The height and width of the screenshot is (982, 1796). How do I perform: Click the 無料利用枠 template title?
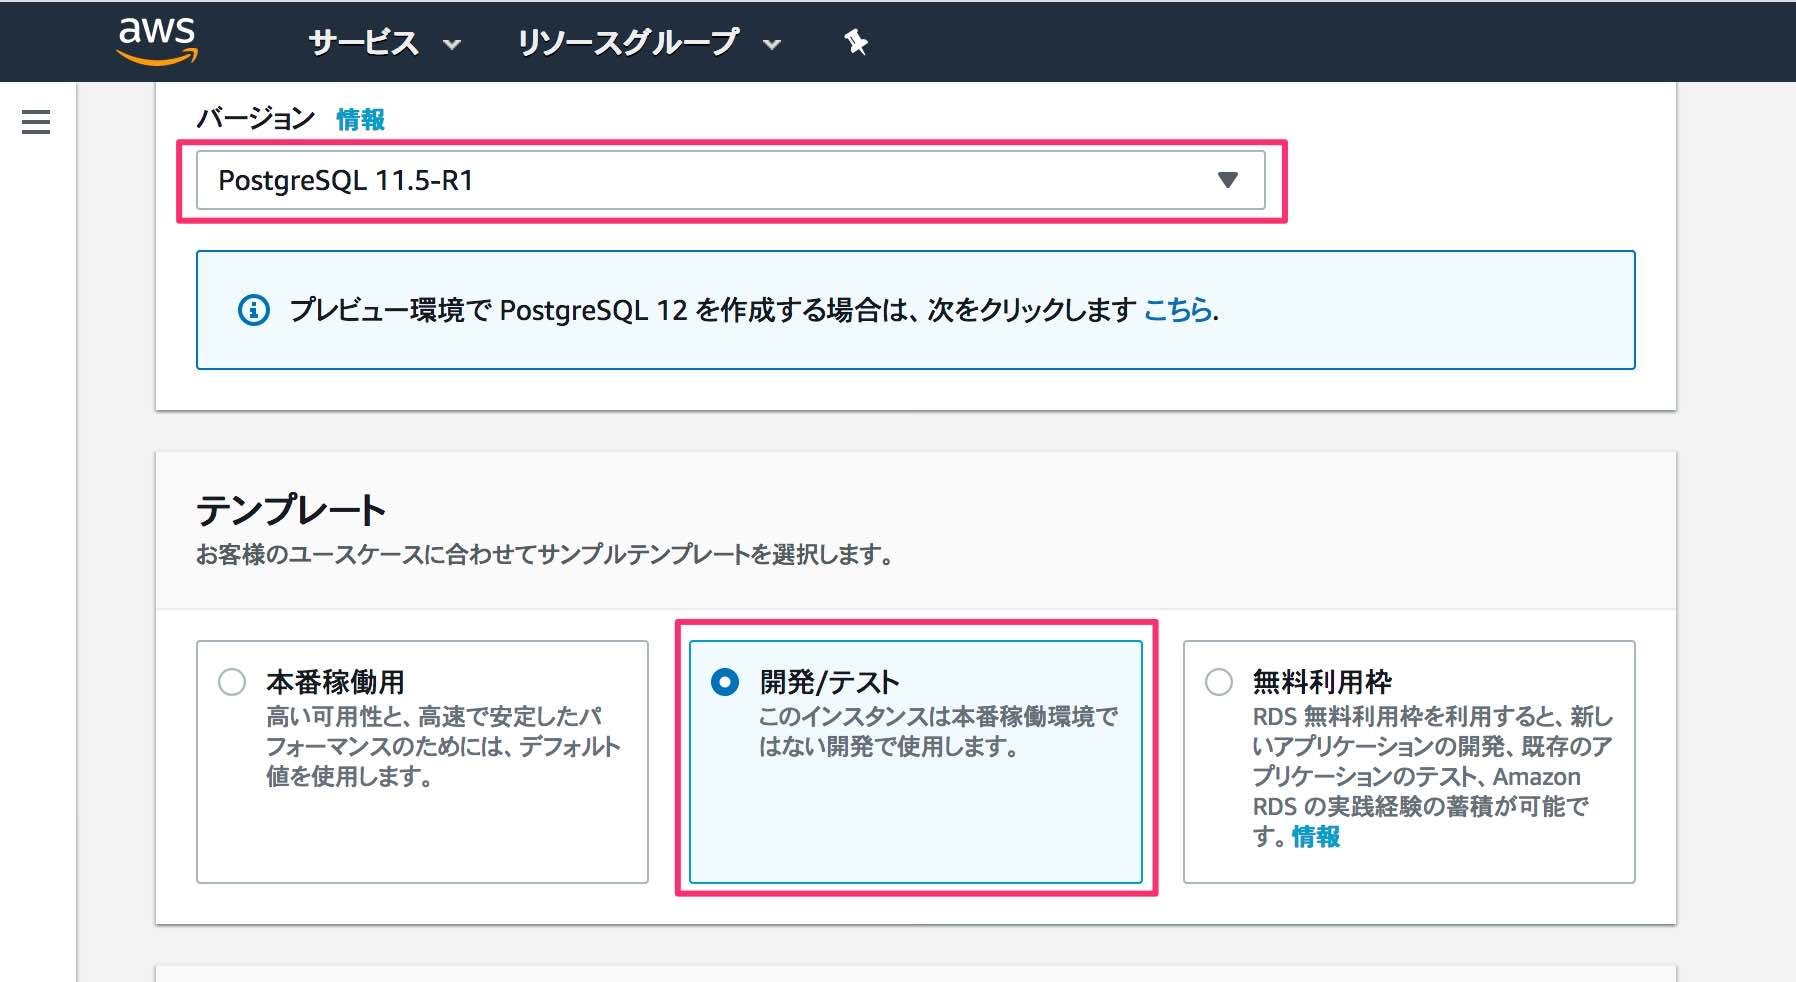(x=1322, y=682)
